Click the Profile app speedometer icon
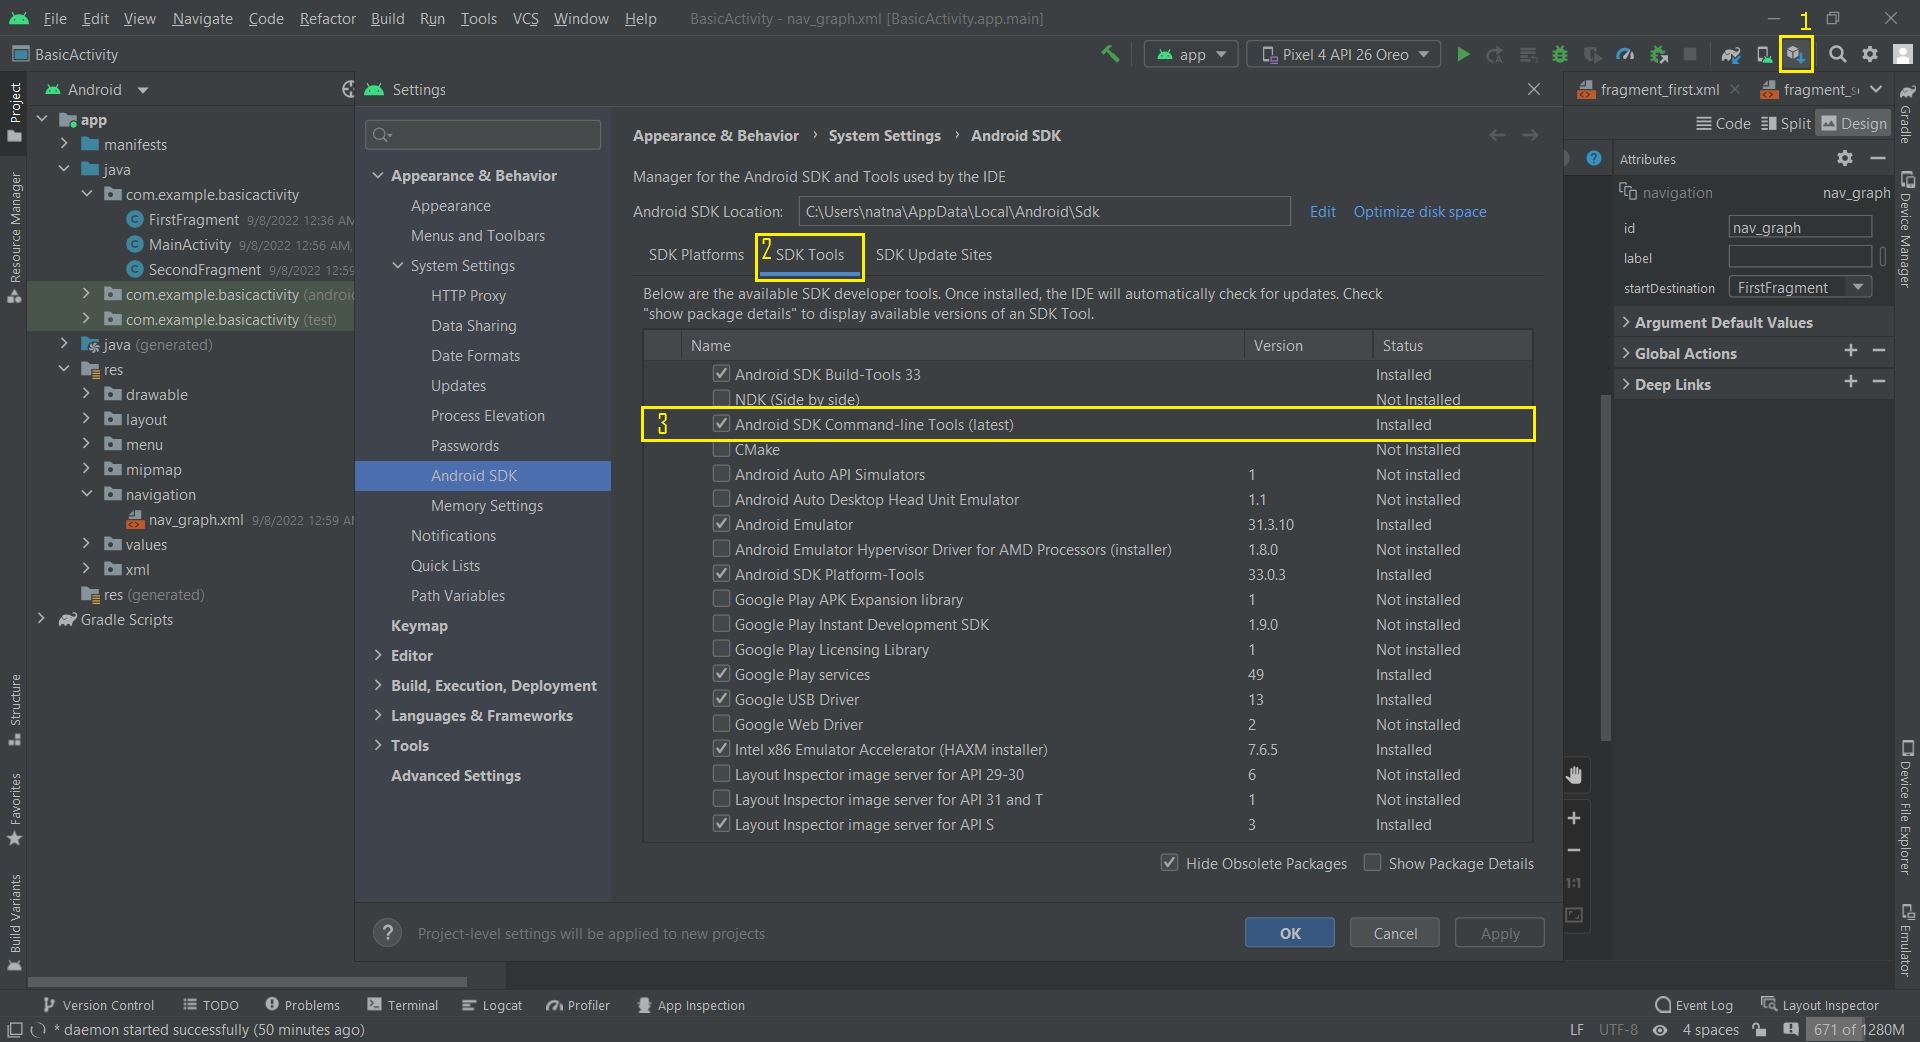The height and width of the screenshot is (1042, 1920). [x=1625, y=55]
